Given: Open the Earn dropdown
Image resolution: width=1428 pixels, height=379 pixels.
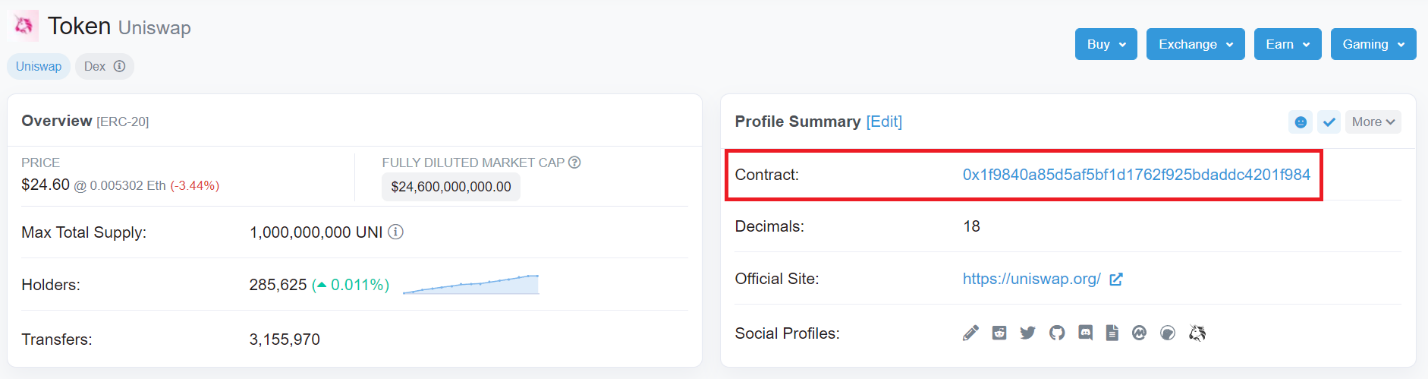Looking at the screenshot, I should coord(1288,44).
